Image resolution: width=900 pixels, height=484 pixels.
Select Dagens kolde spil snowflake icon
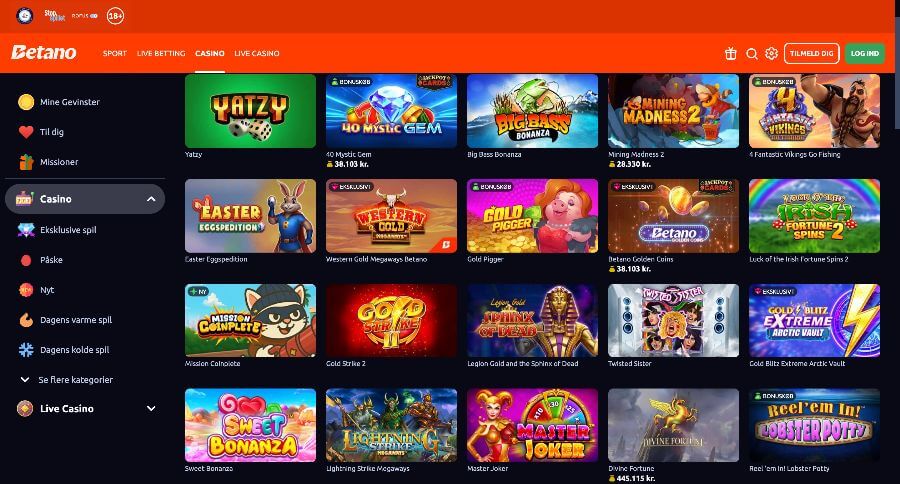(x=26, y=350)
